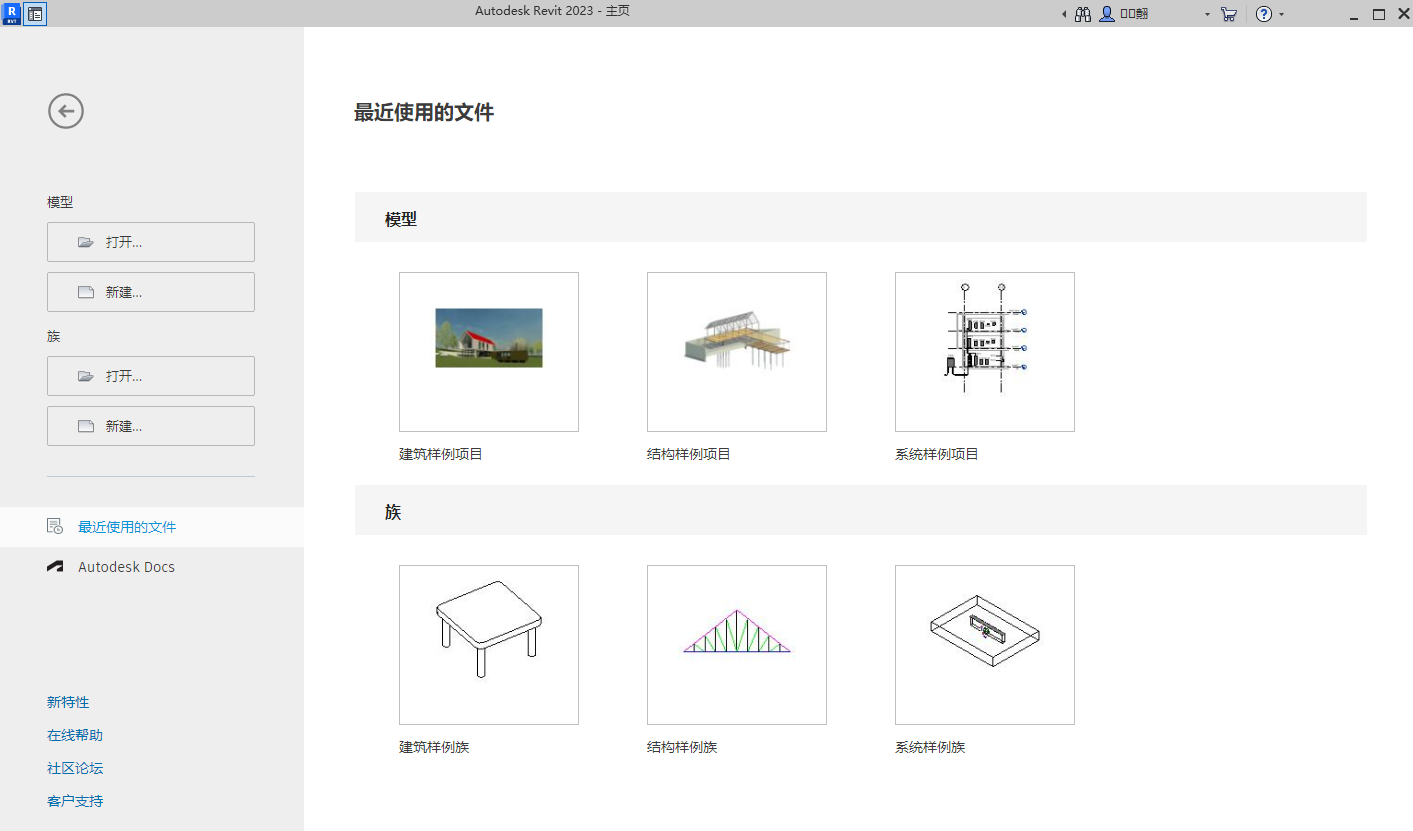This screenshot has height=831, width=1413.
Task: Click the 主页 (Home) icon in title bar
Action: [x=35, y=14]
